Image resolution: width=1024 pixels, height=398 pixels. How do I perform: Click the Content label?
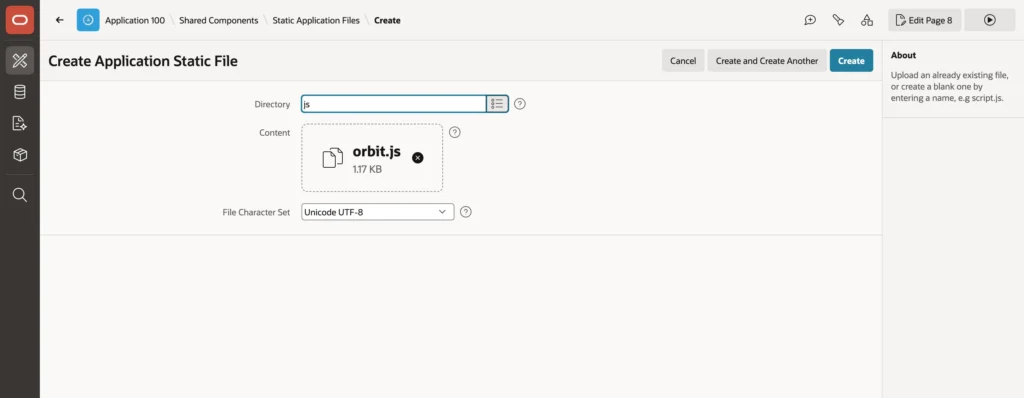tap(274, 133)
